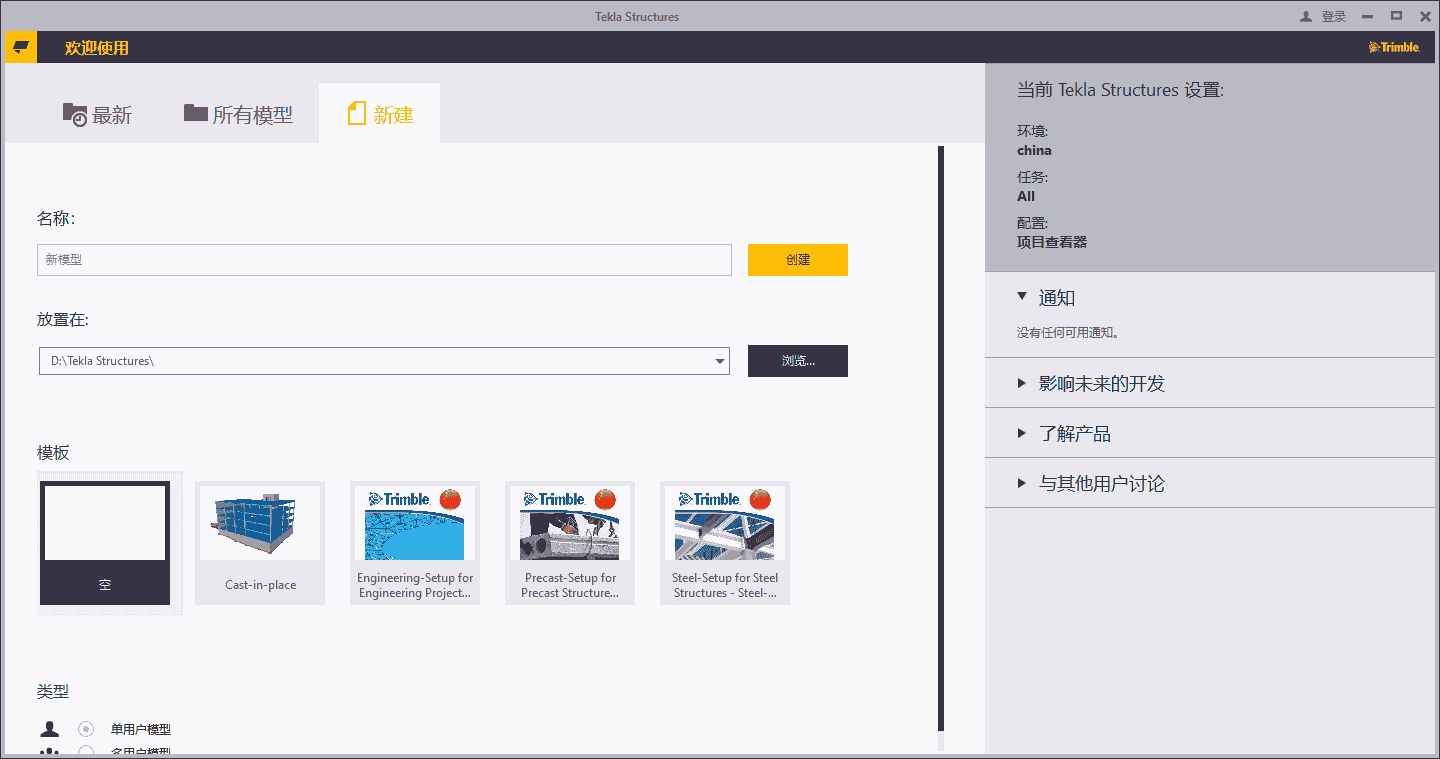Maximize the Tekla Structures window
1440x759 pixels.
(1397, 16)
